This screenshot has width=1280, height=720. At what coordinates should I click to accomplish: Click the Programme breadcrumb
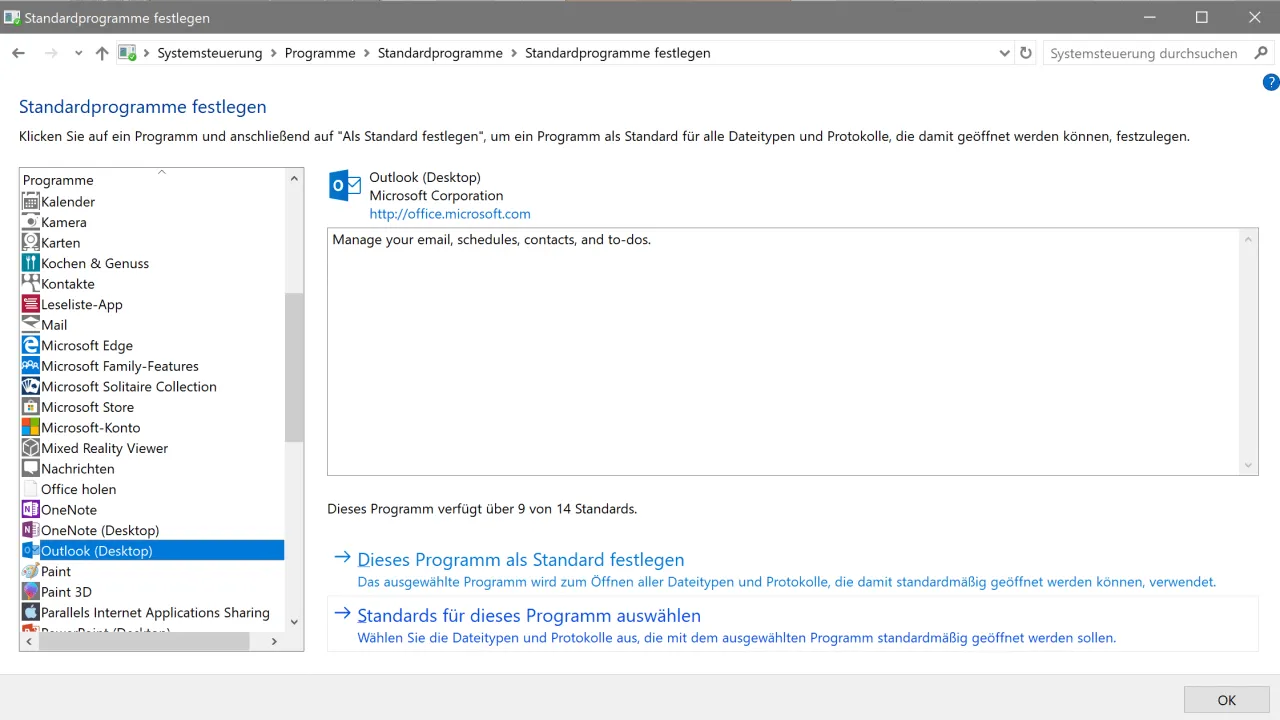click(x=320, y=53)
